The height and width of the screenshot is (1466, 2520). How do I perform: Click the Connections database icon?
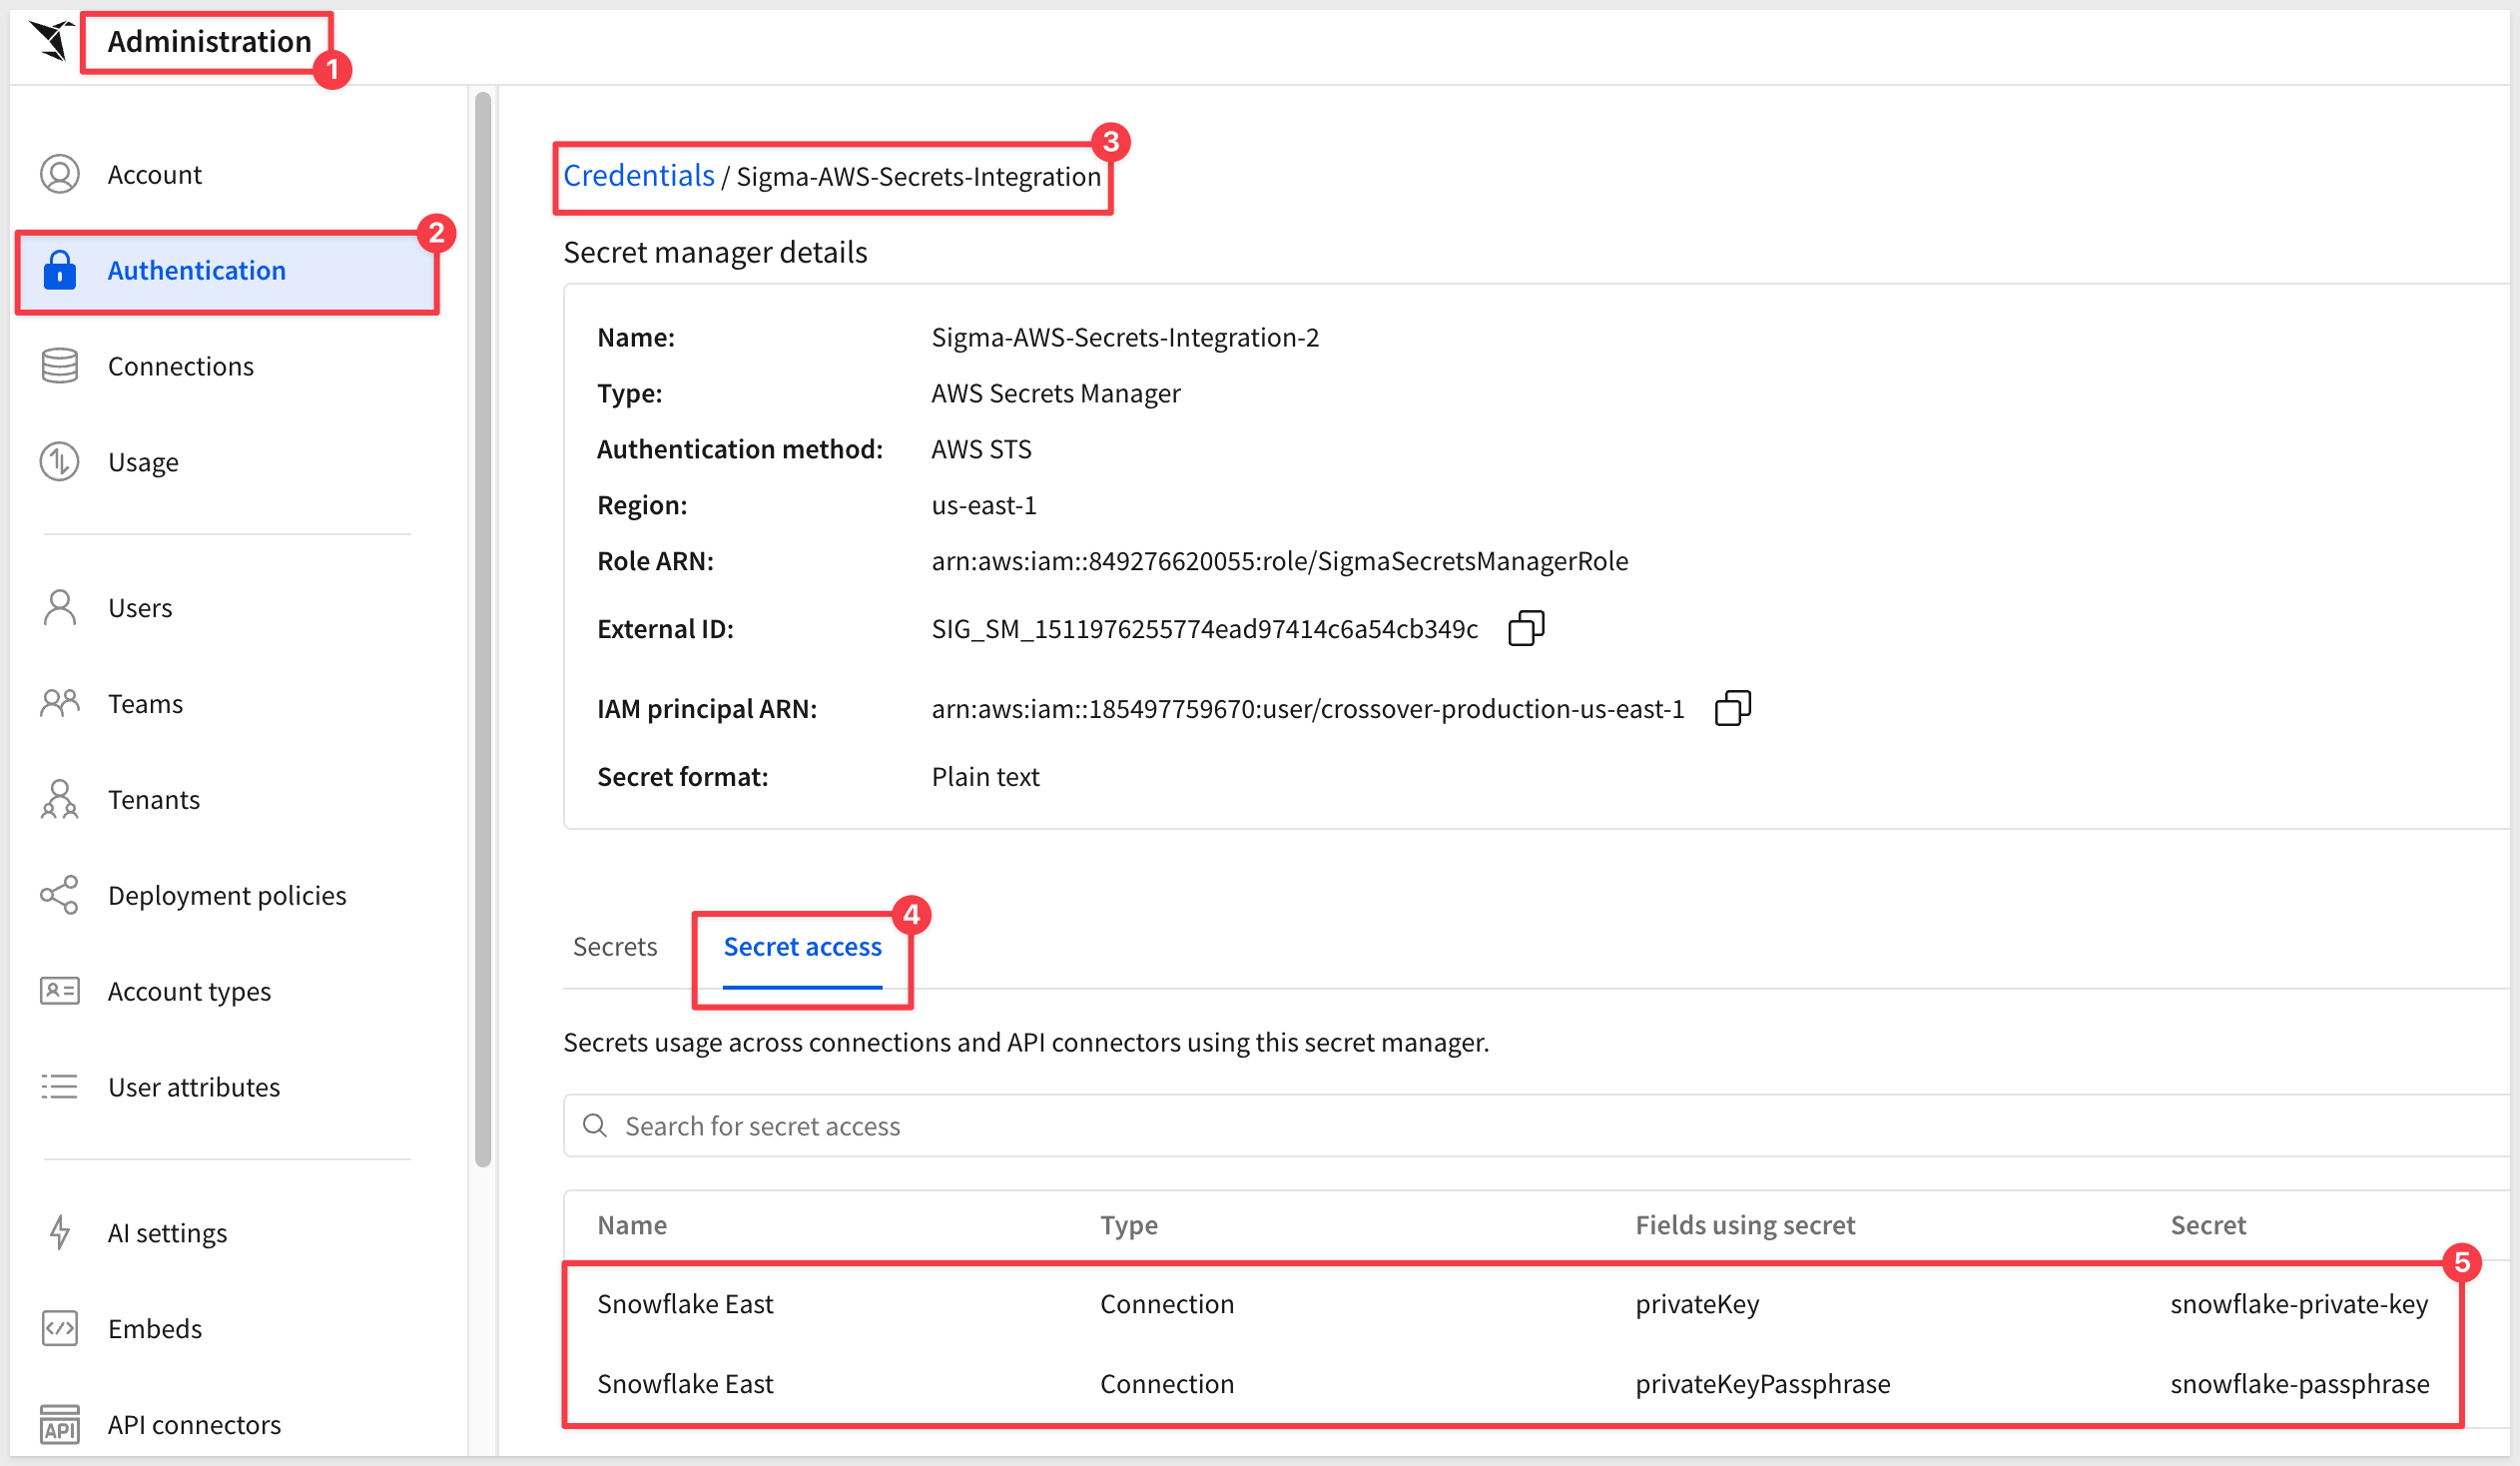click(60, 366)
